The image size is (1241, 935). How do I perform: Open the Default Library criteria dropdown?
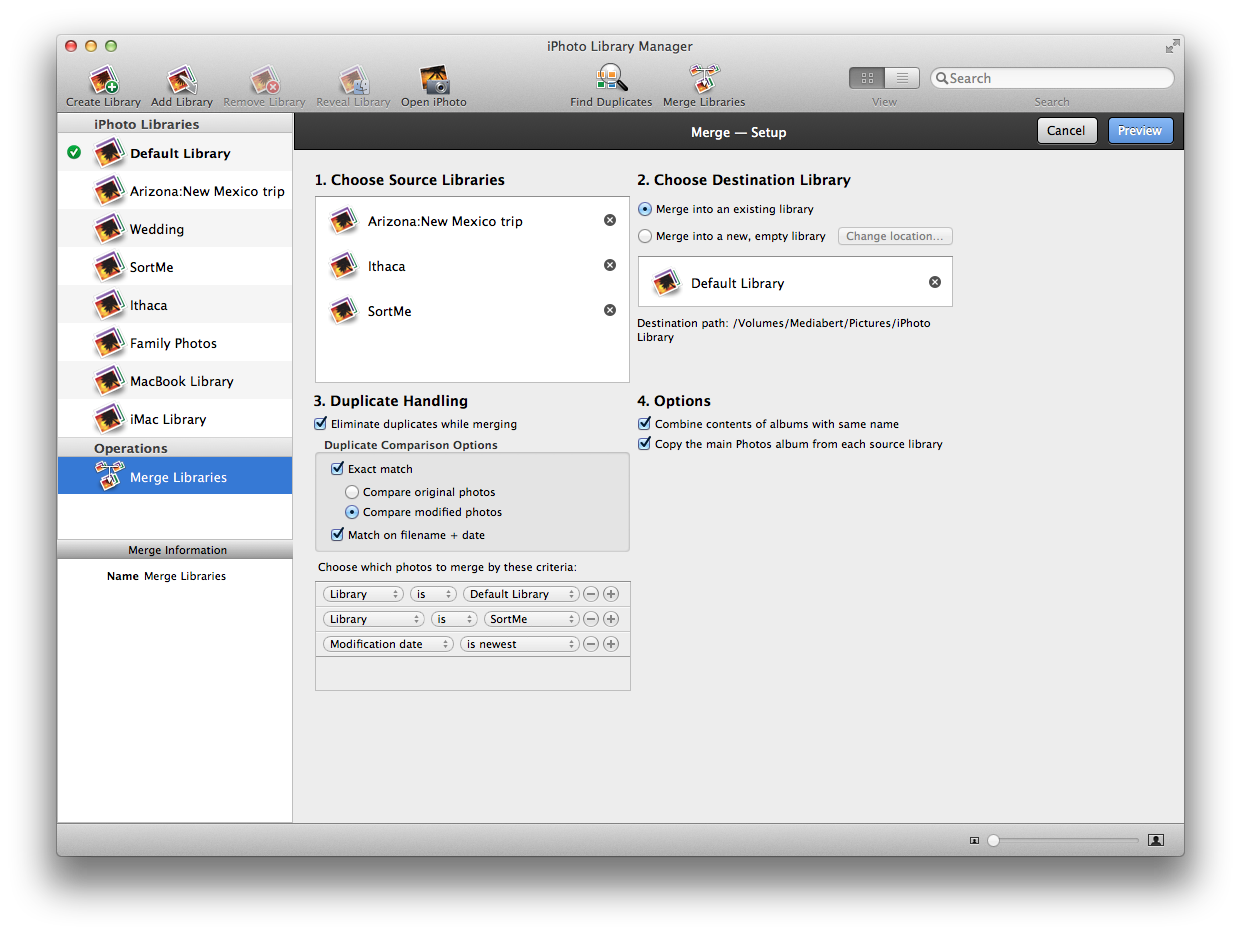coord(521,594)
